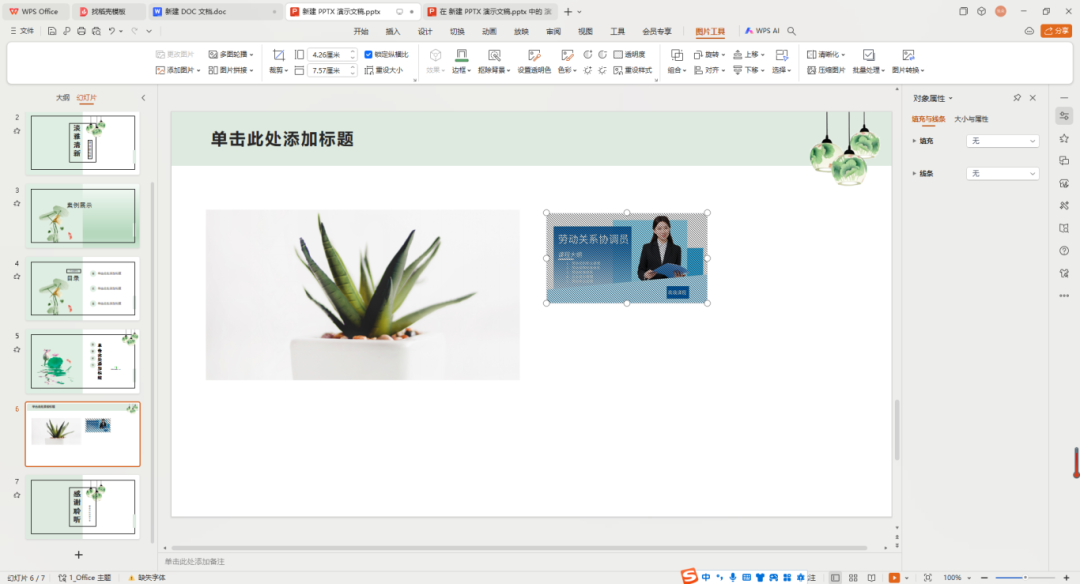The height and width of the screenshot is (584, 1080).
Task: Open the Picture Tools (图片工具) tab
Action: click(x=710, y=31)
